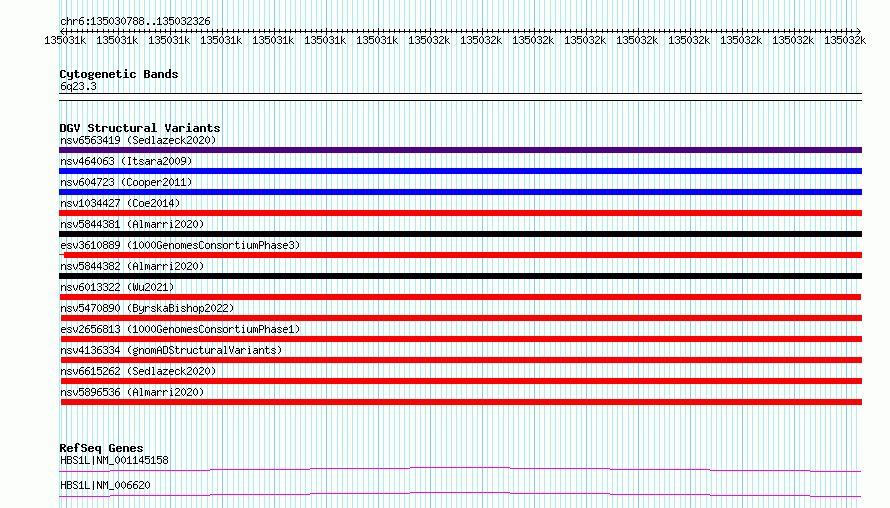Open variant nsv6013322 (Wu2021) label

click(117, 287)
